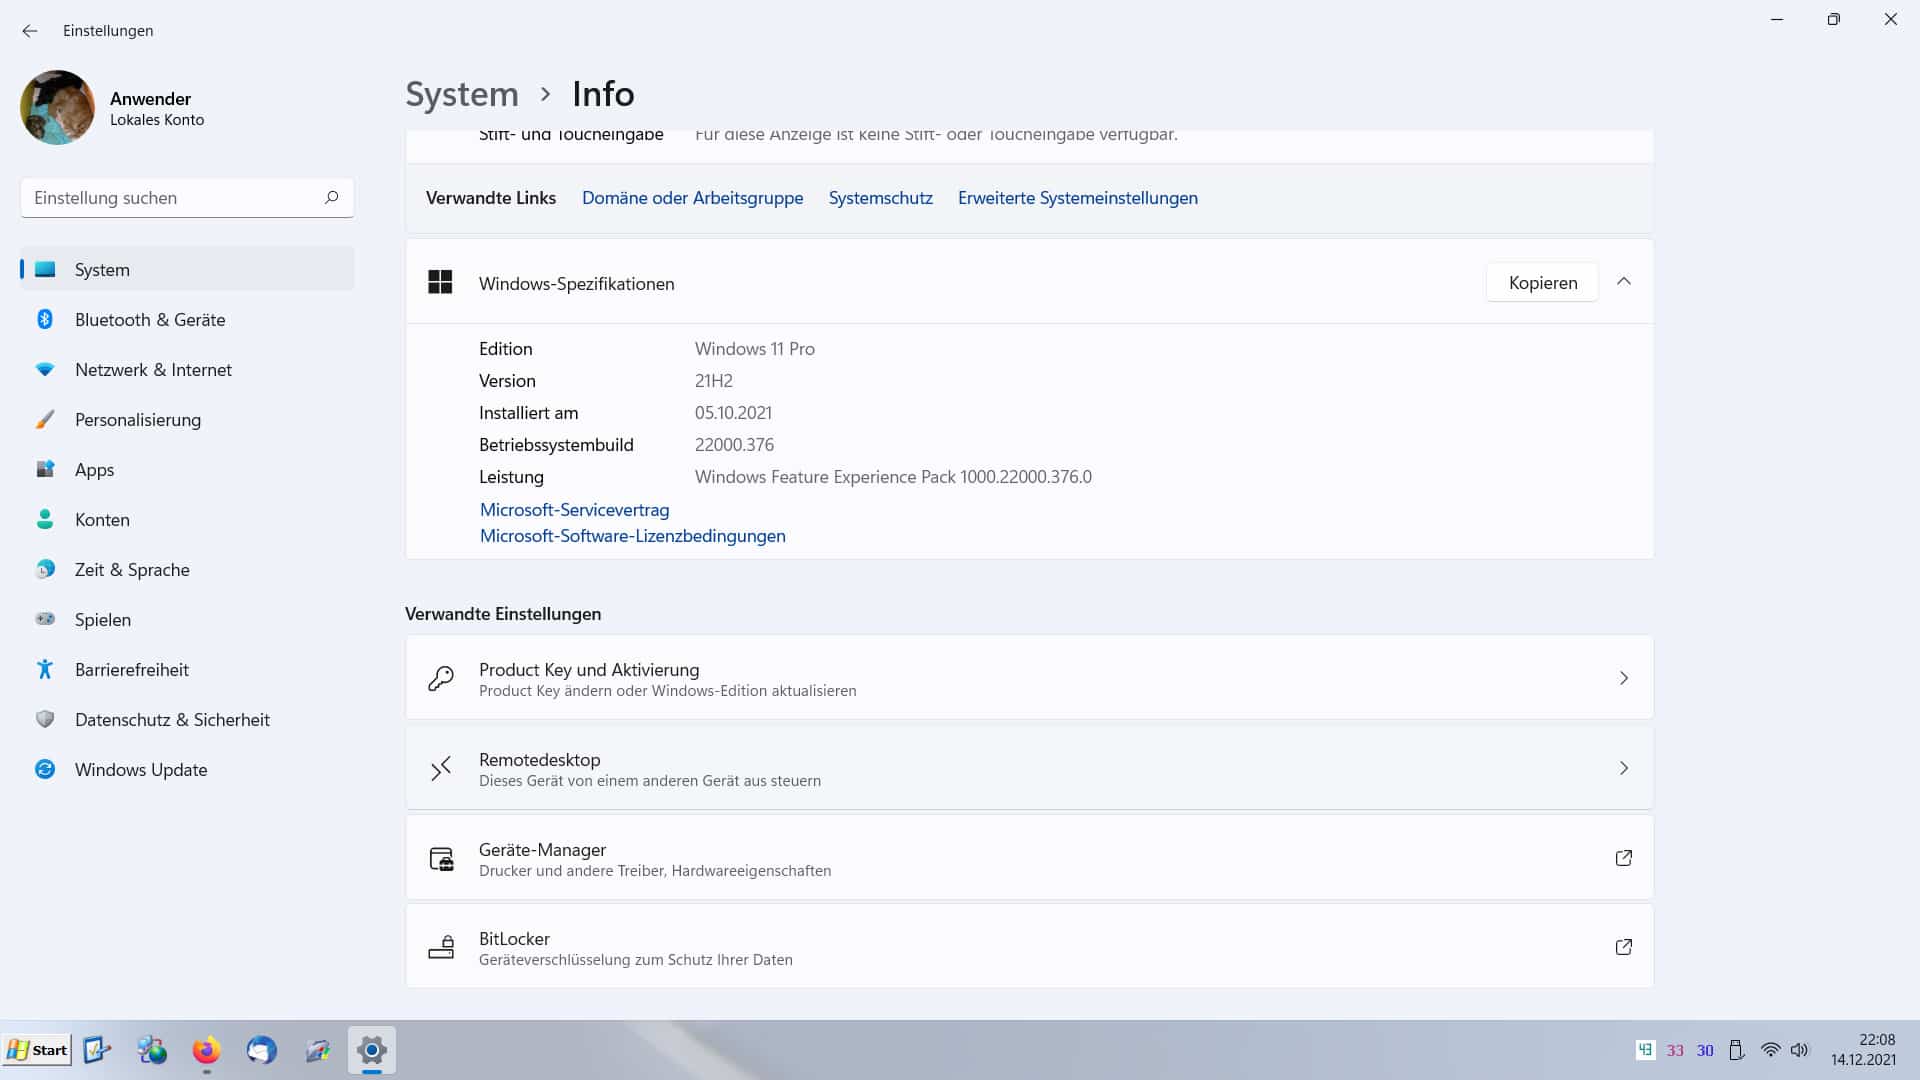The width and height of the screenshot is (1920, 1080).
Task: Open Bluetooth & Geräte settings
Action: click(187, 319)
